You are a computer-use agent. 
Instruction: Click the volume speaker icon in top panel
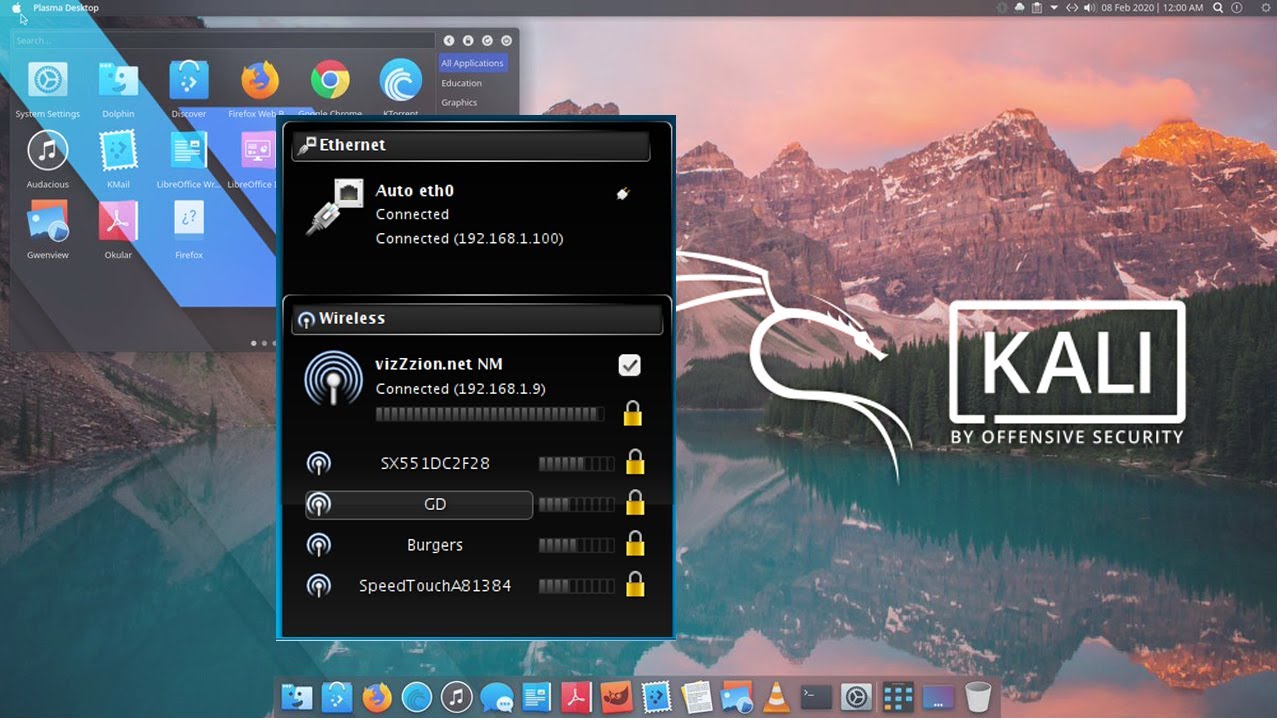1089,8
